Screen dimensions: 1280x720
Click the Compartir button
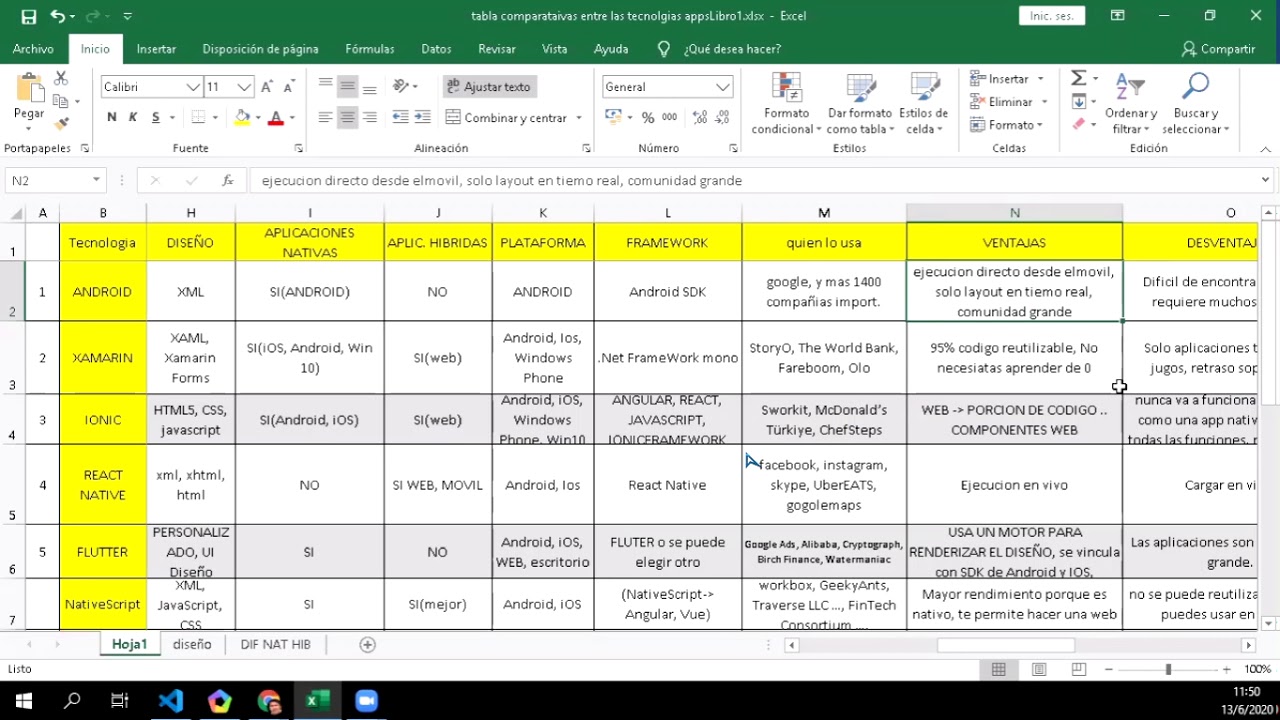coord(1218,49)
